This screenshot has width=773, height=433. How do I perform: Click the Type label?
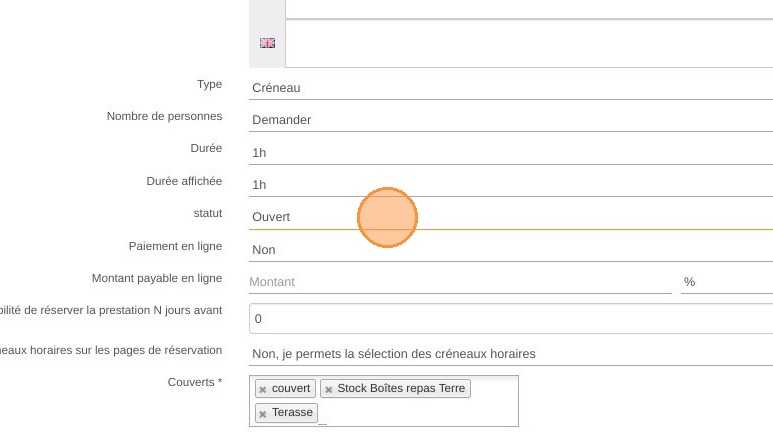[210, 84]
